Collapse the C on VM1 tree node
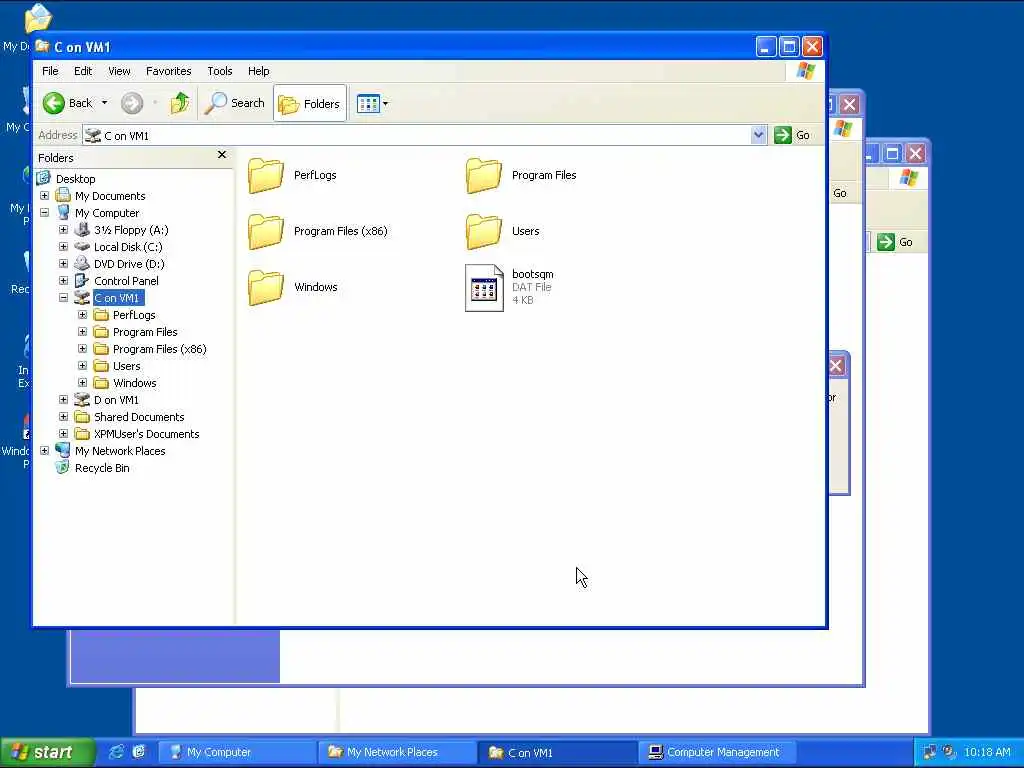1024x768 pixels. [63, 298]
